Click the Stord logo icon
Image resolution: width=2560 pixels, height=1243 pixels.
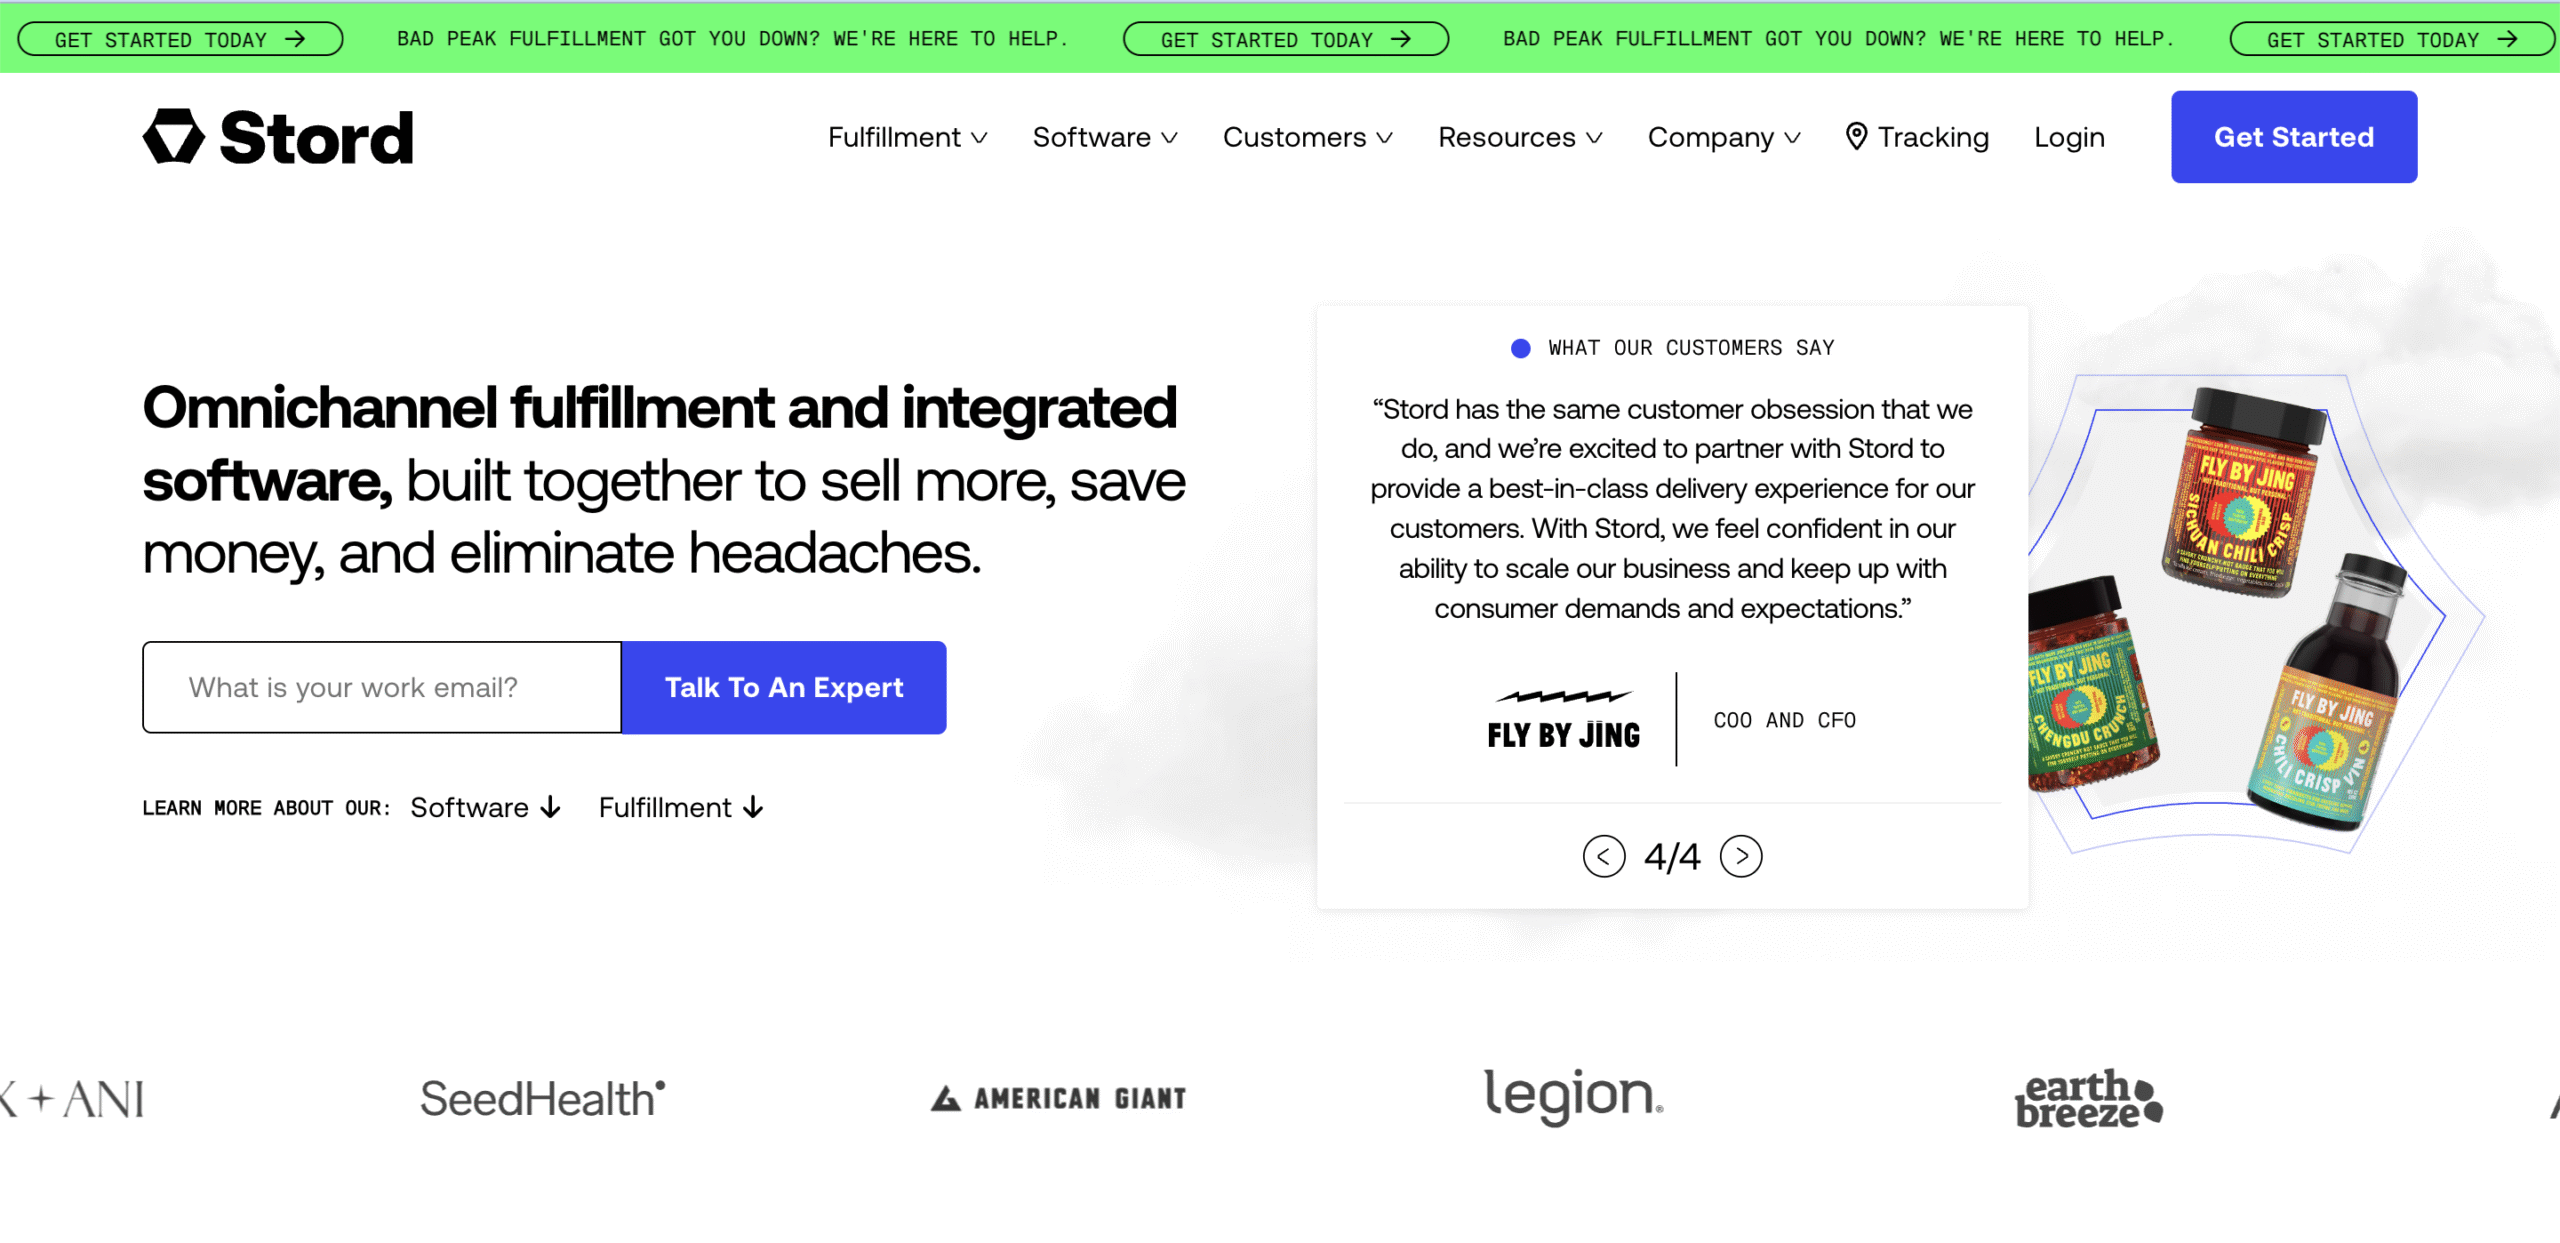174,137
